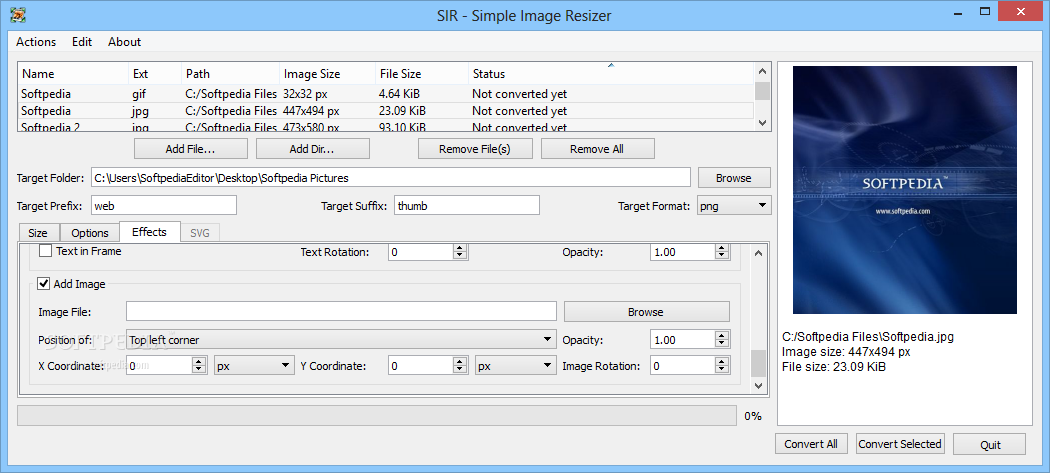Click file list scrollbar up arrow

click(762, 71)
